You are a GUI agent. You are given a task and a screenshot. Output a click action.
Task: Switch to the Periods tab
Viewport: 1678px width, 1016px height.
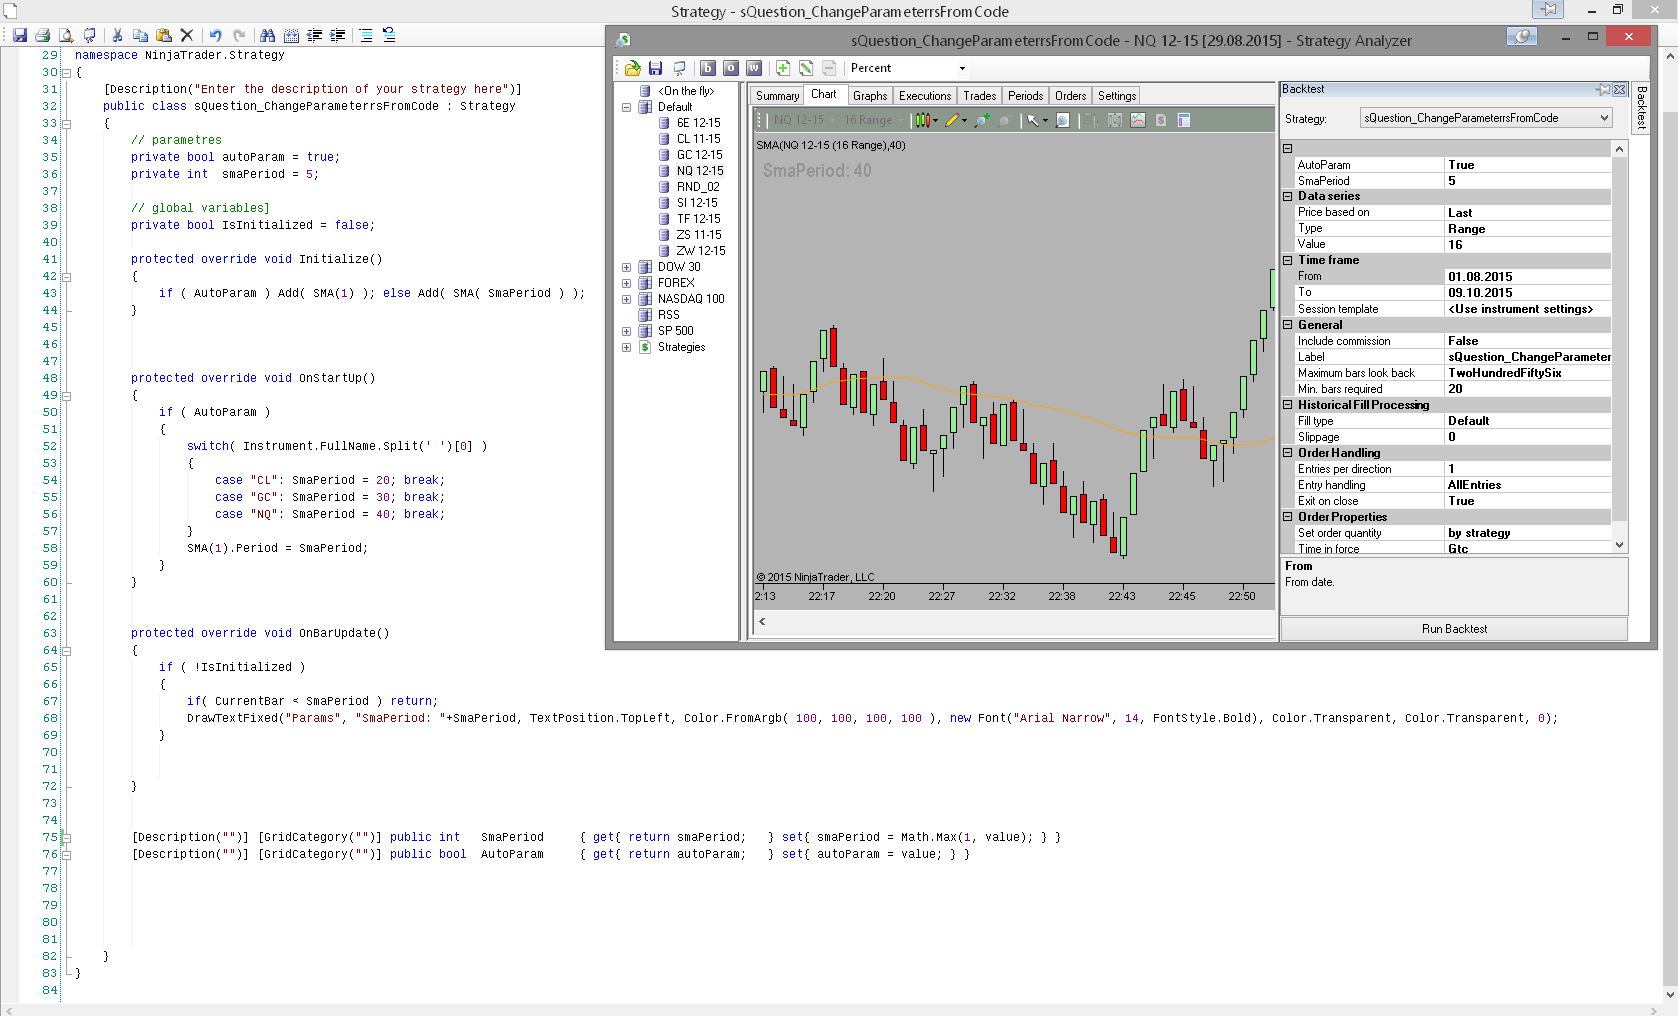tap(1026, 96)
